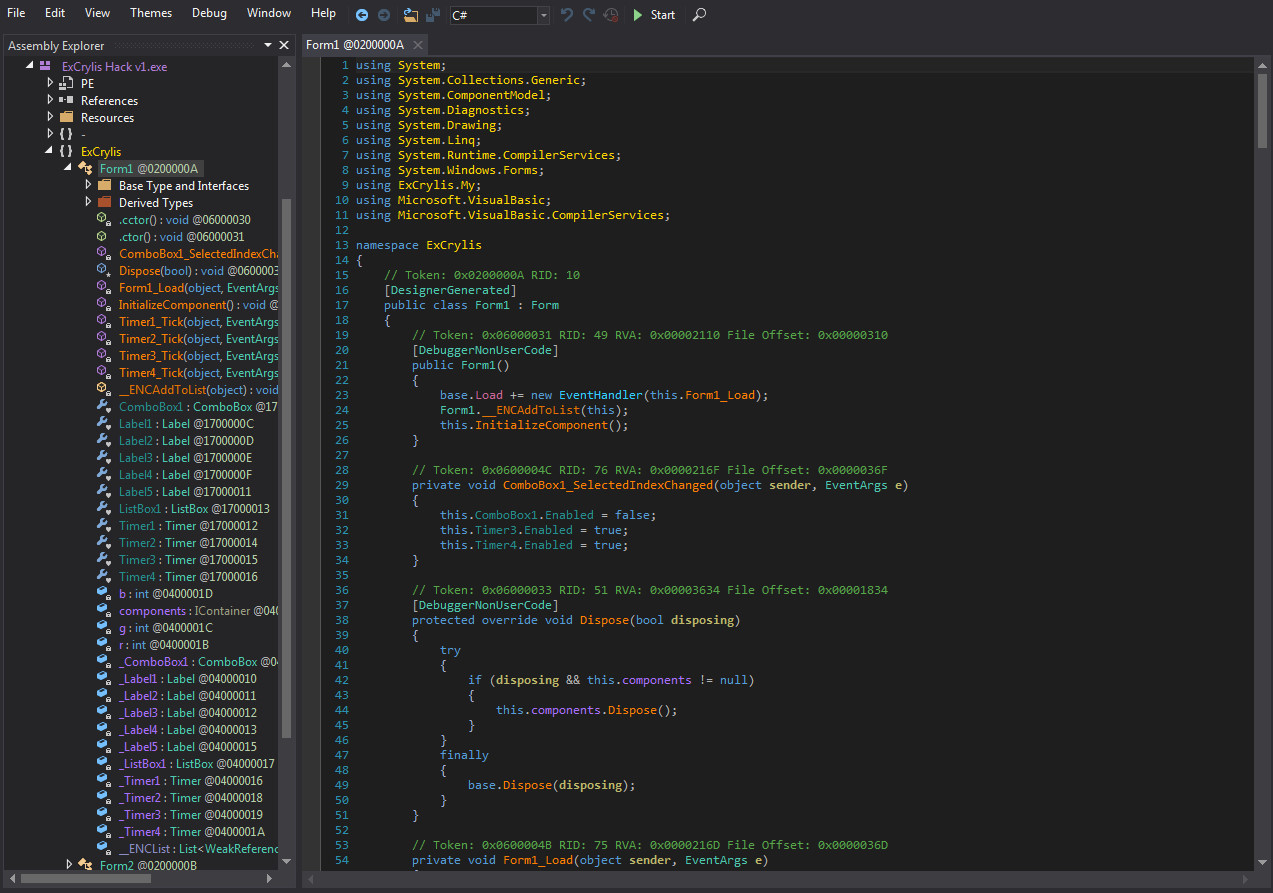The image size is (1273, 893).
Task: Navigate backward with the blue left-arrow icon
Action: point(362,15)
